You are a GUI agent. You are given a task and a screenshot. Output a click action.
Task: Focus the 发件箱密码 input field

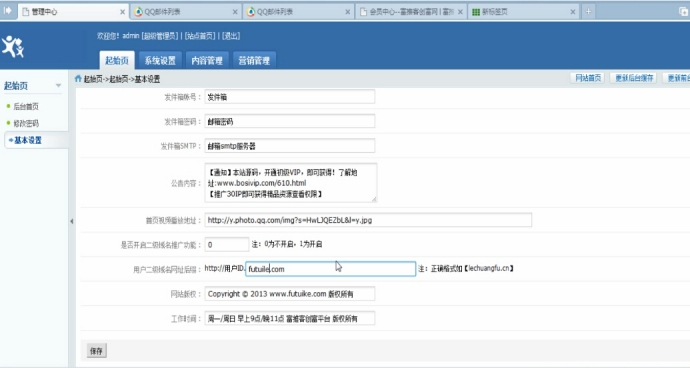(290, 121)
